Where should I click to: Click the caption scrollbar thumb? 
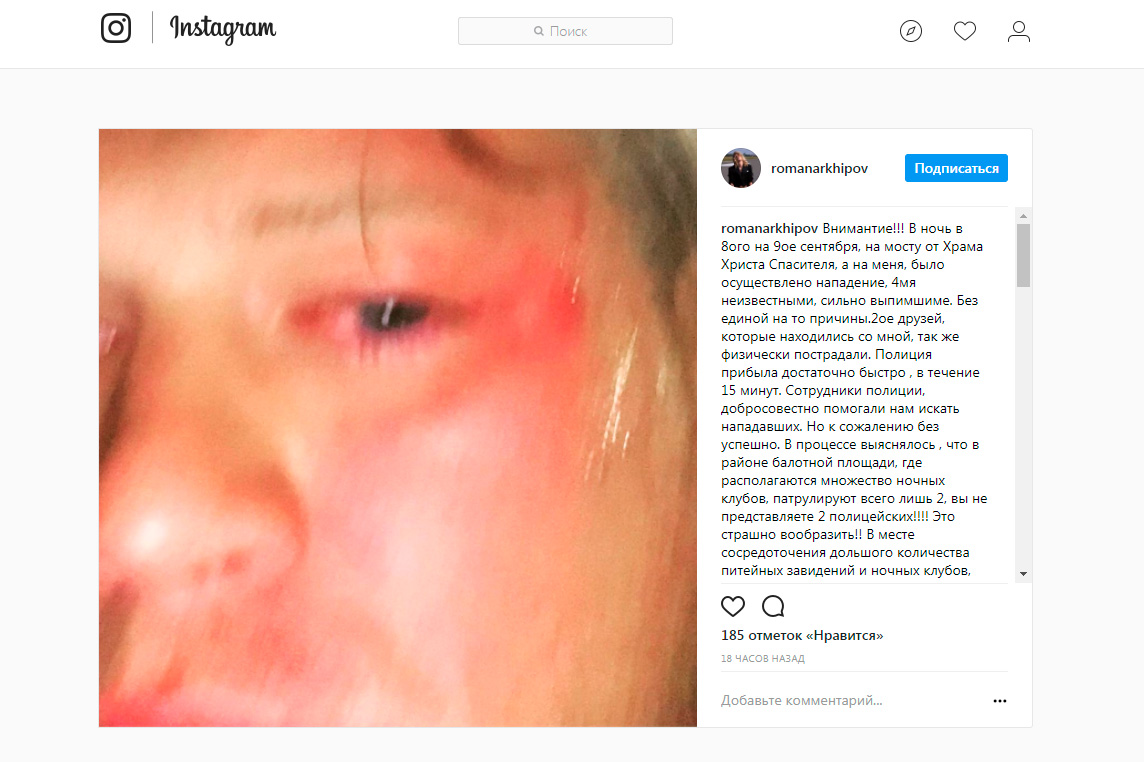[1023, 255]
